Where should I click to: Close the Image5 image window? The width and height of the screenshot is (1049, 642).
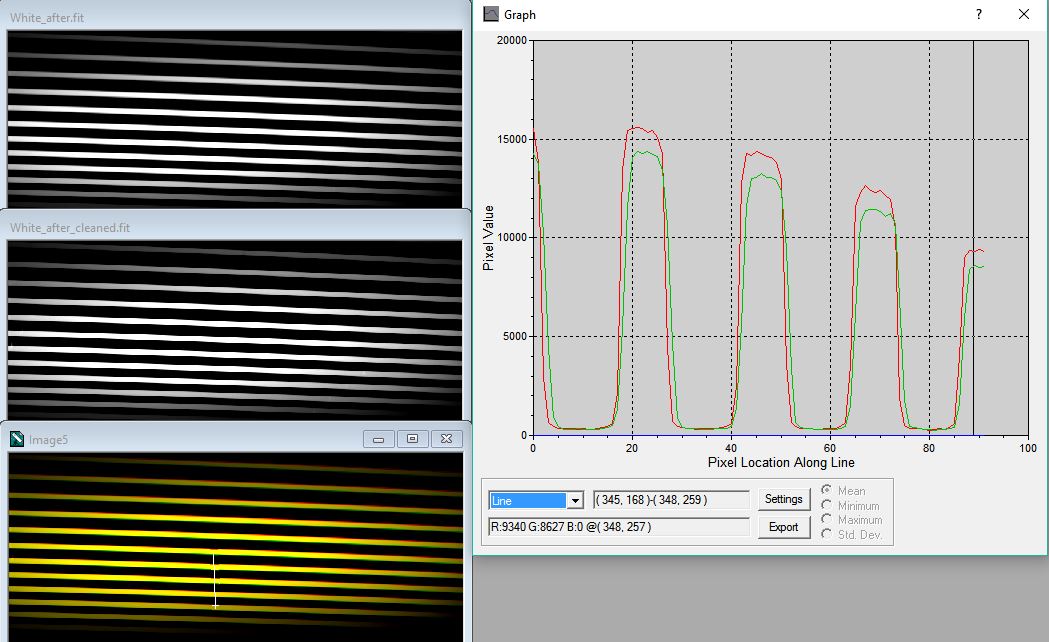(x=447, y=439)
